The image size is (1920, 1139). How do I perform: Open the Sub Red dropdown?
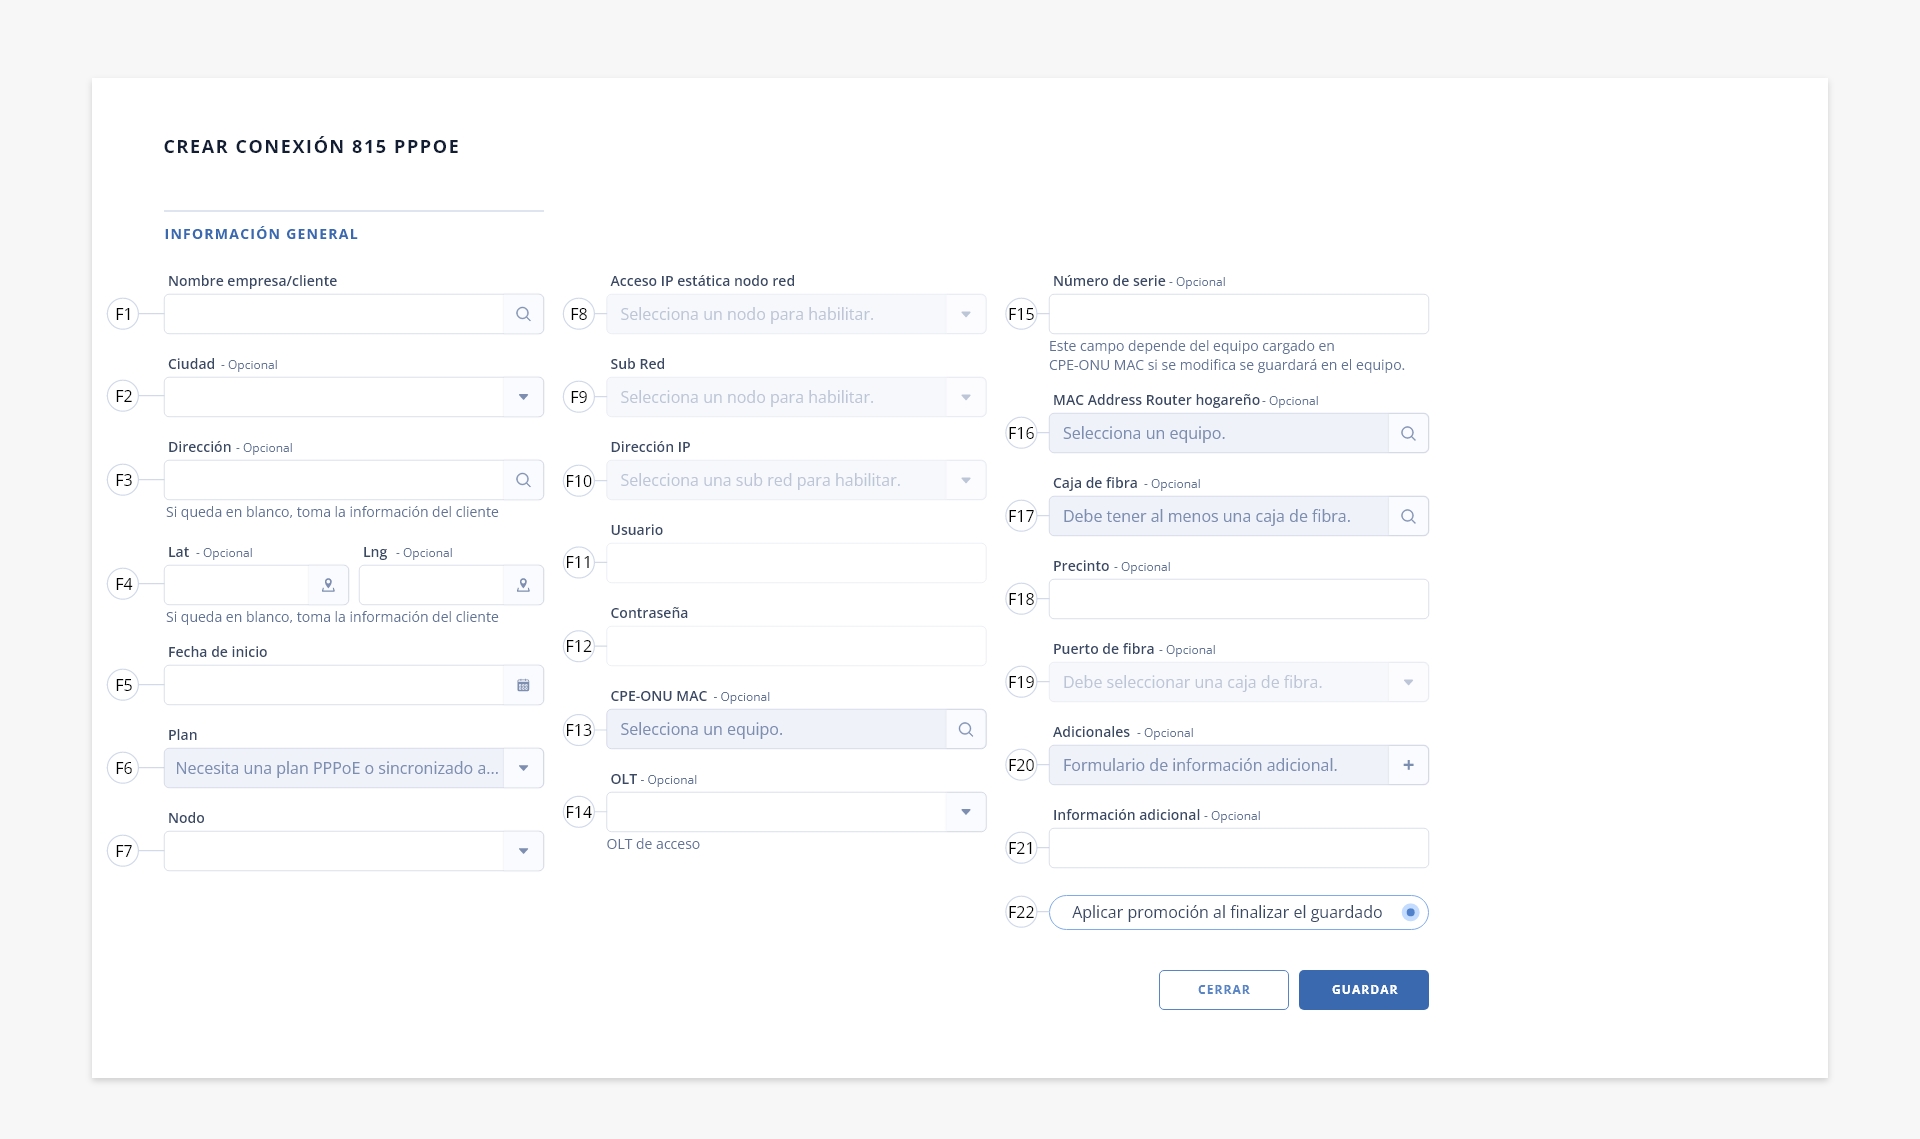pos(966,397)
